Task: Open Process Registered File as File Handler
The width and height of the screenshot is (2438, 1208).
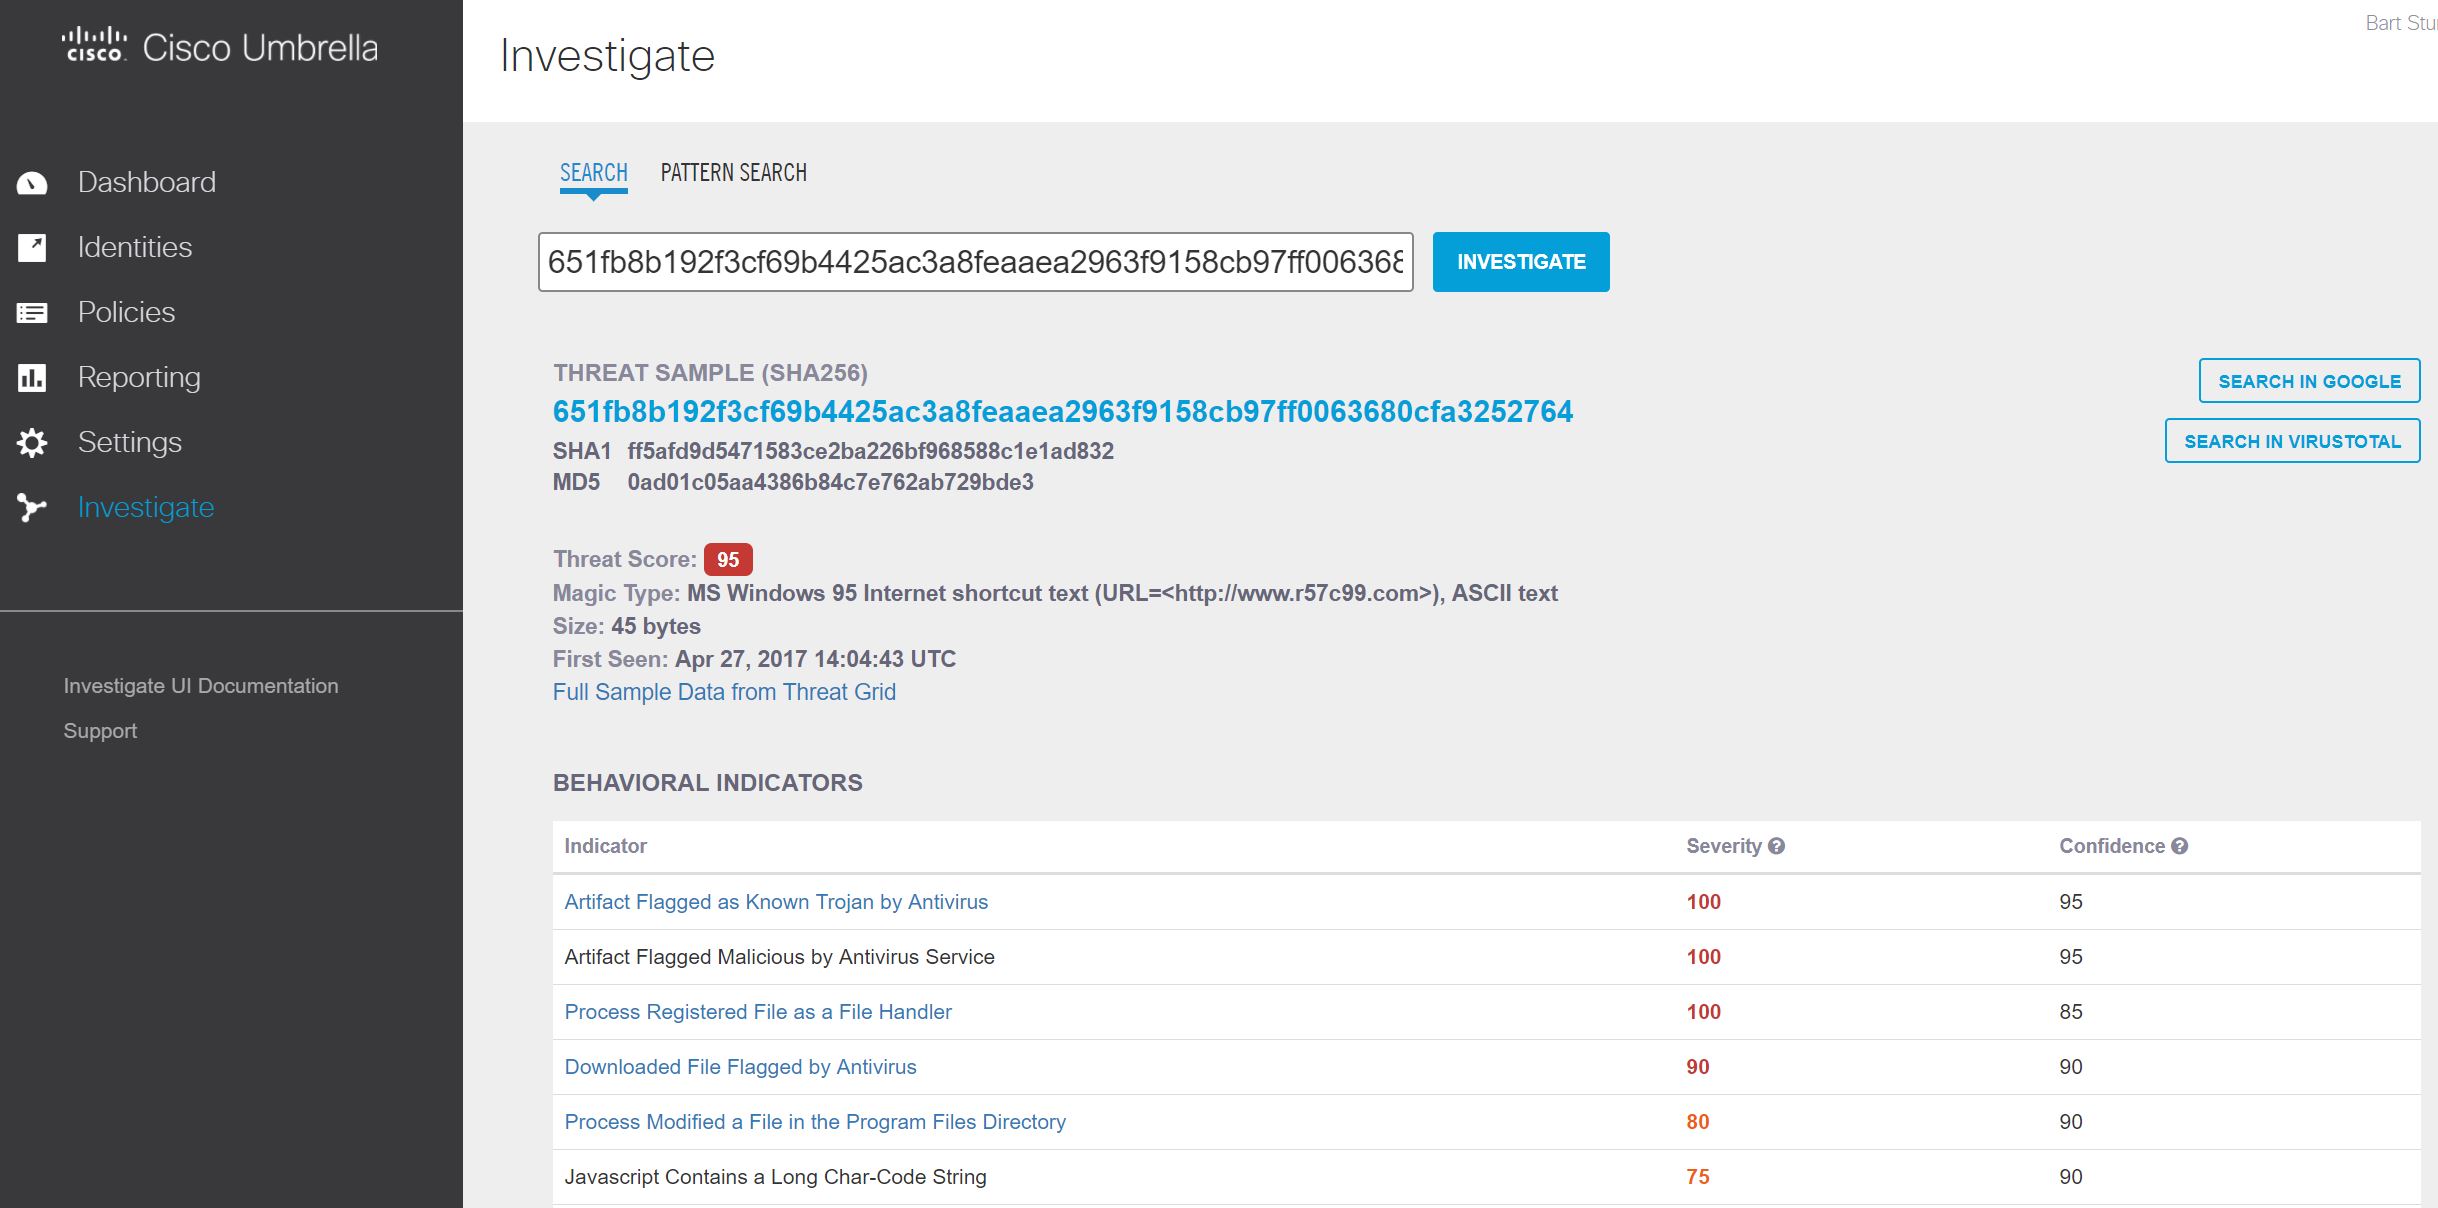Action: tap(758, 1012)
